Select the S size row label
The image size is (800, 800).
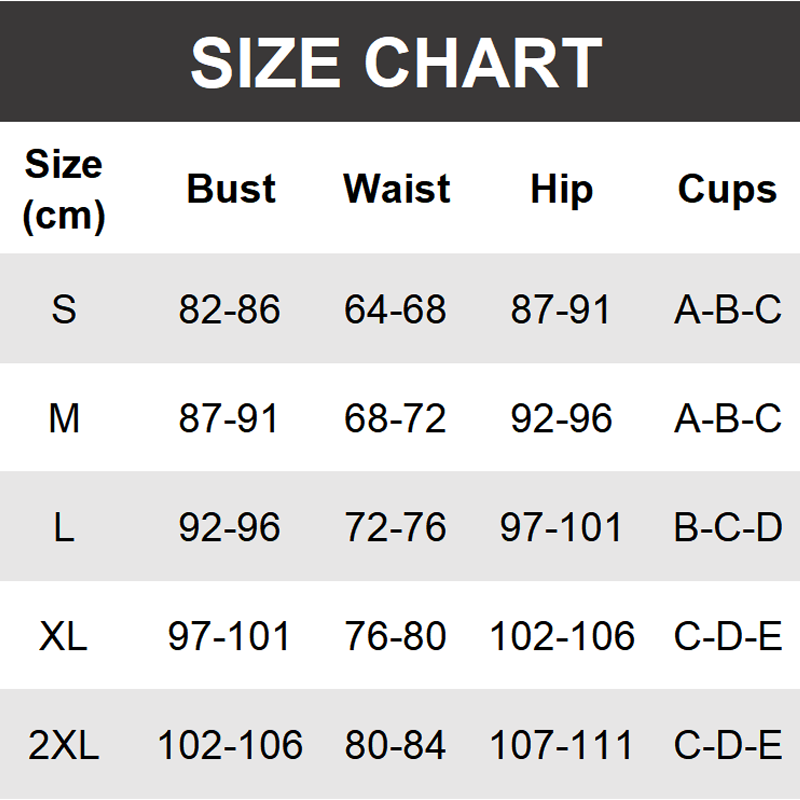click(x=64, y=309)
